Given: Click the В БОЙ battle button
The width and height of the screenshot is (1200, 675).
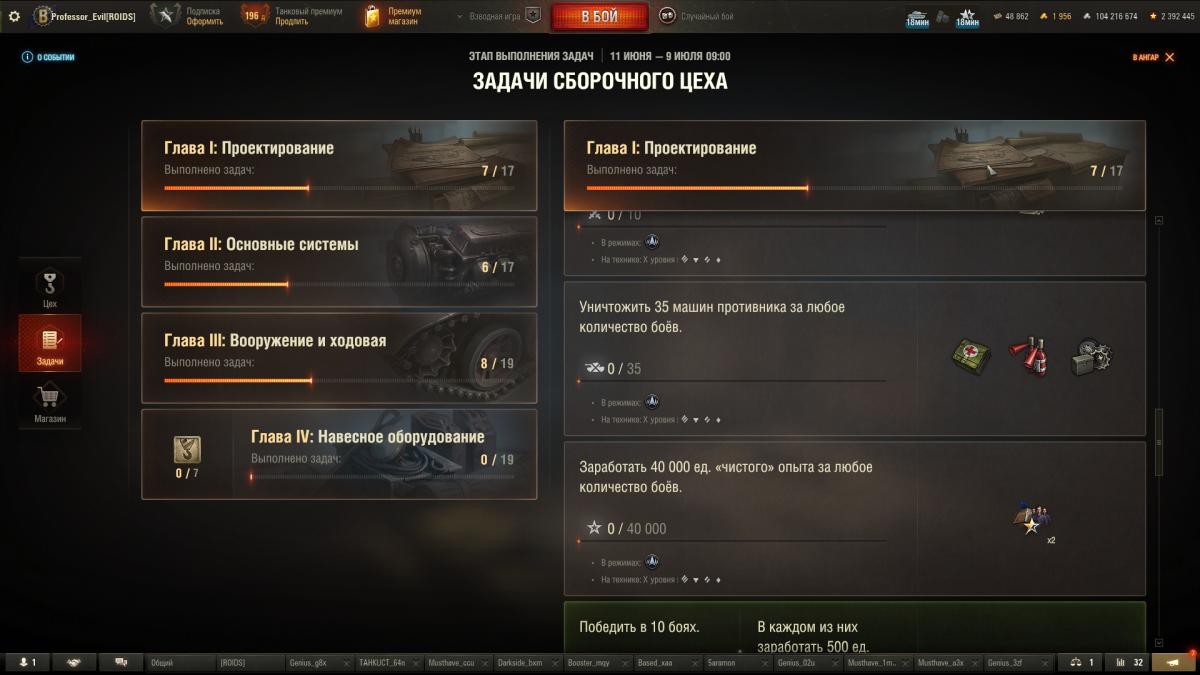Looking at the screenshot, I should click(600, 16).
